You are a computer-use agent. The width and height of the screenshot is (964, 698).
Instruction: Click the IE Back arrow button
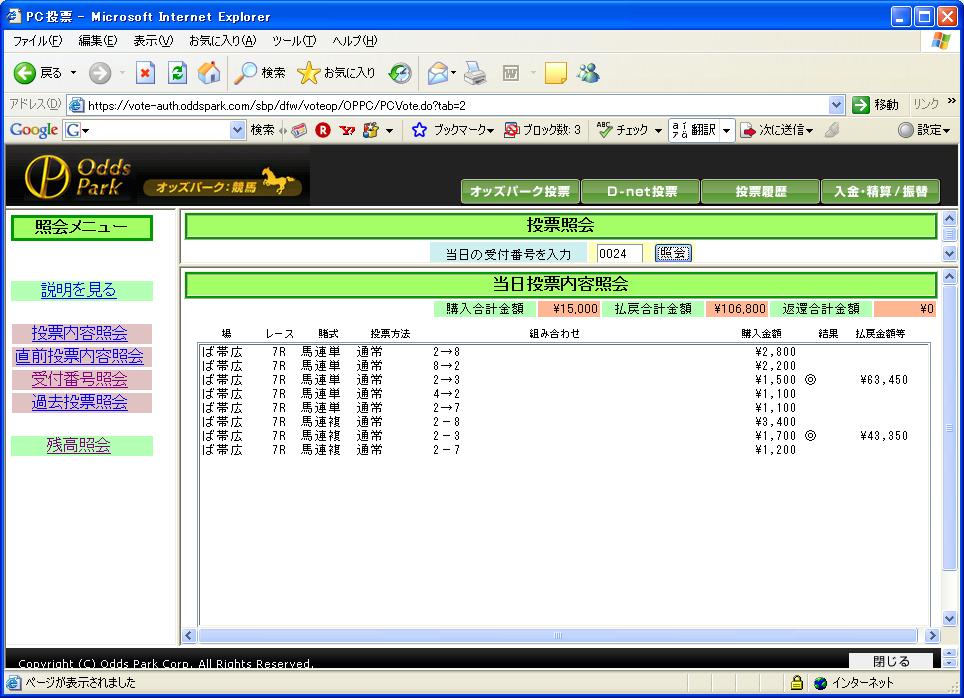(x=25, y=73)
